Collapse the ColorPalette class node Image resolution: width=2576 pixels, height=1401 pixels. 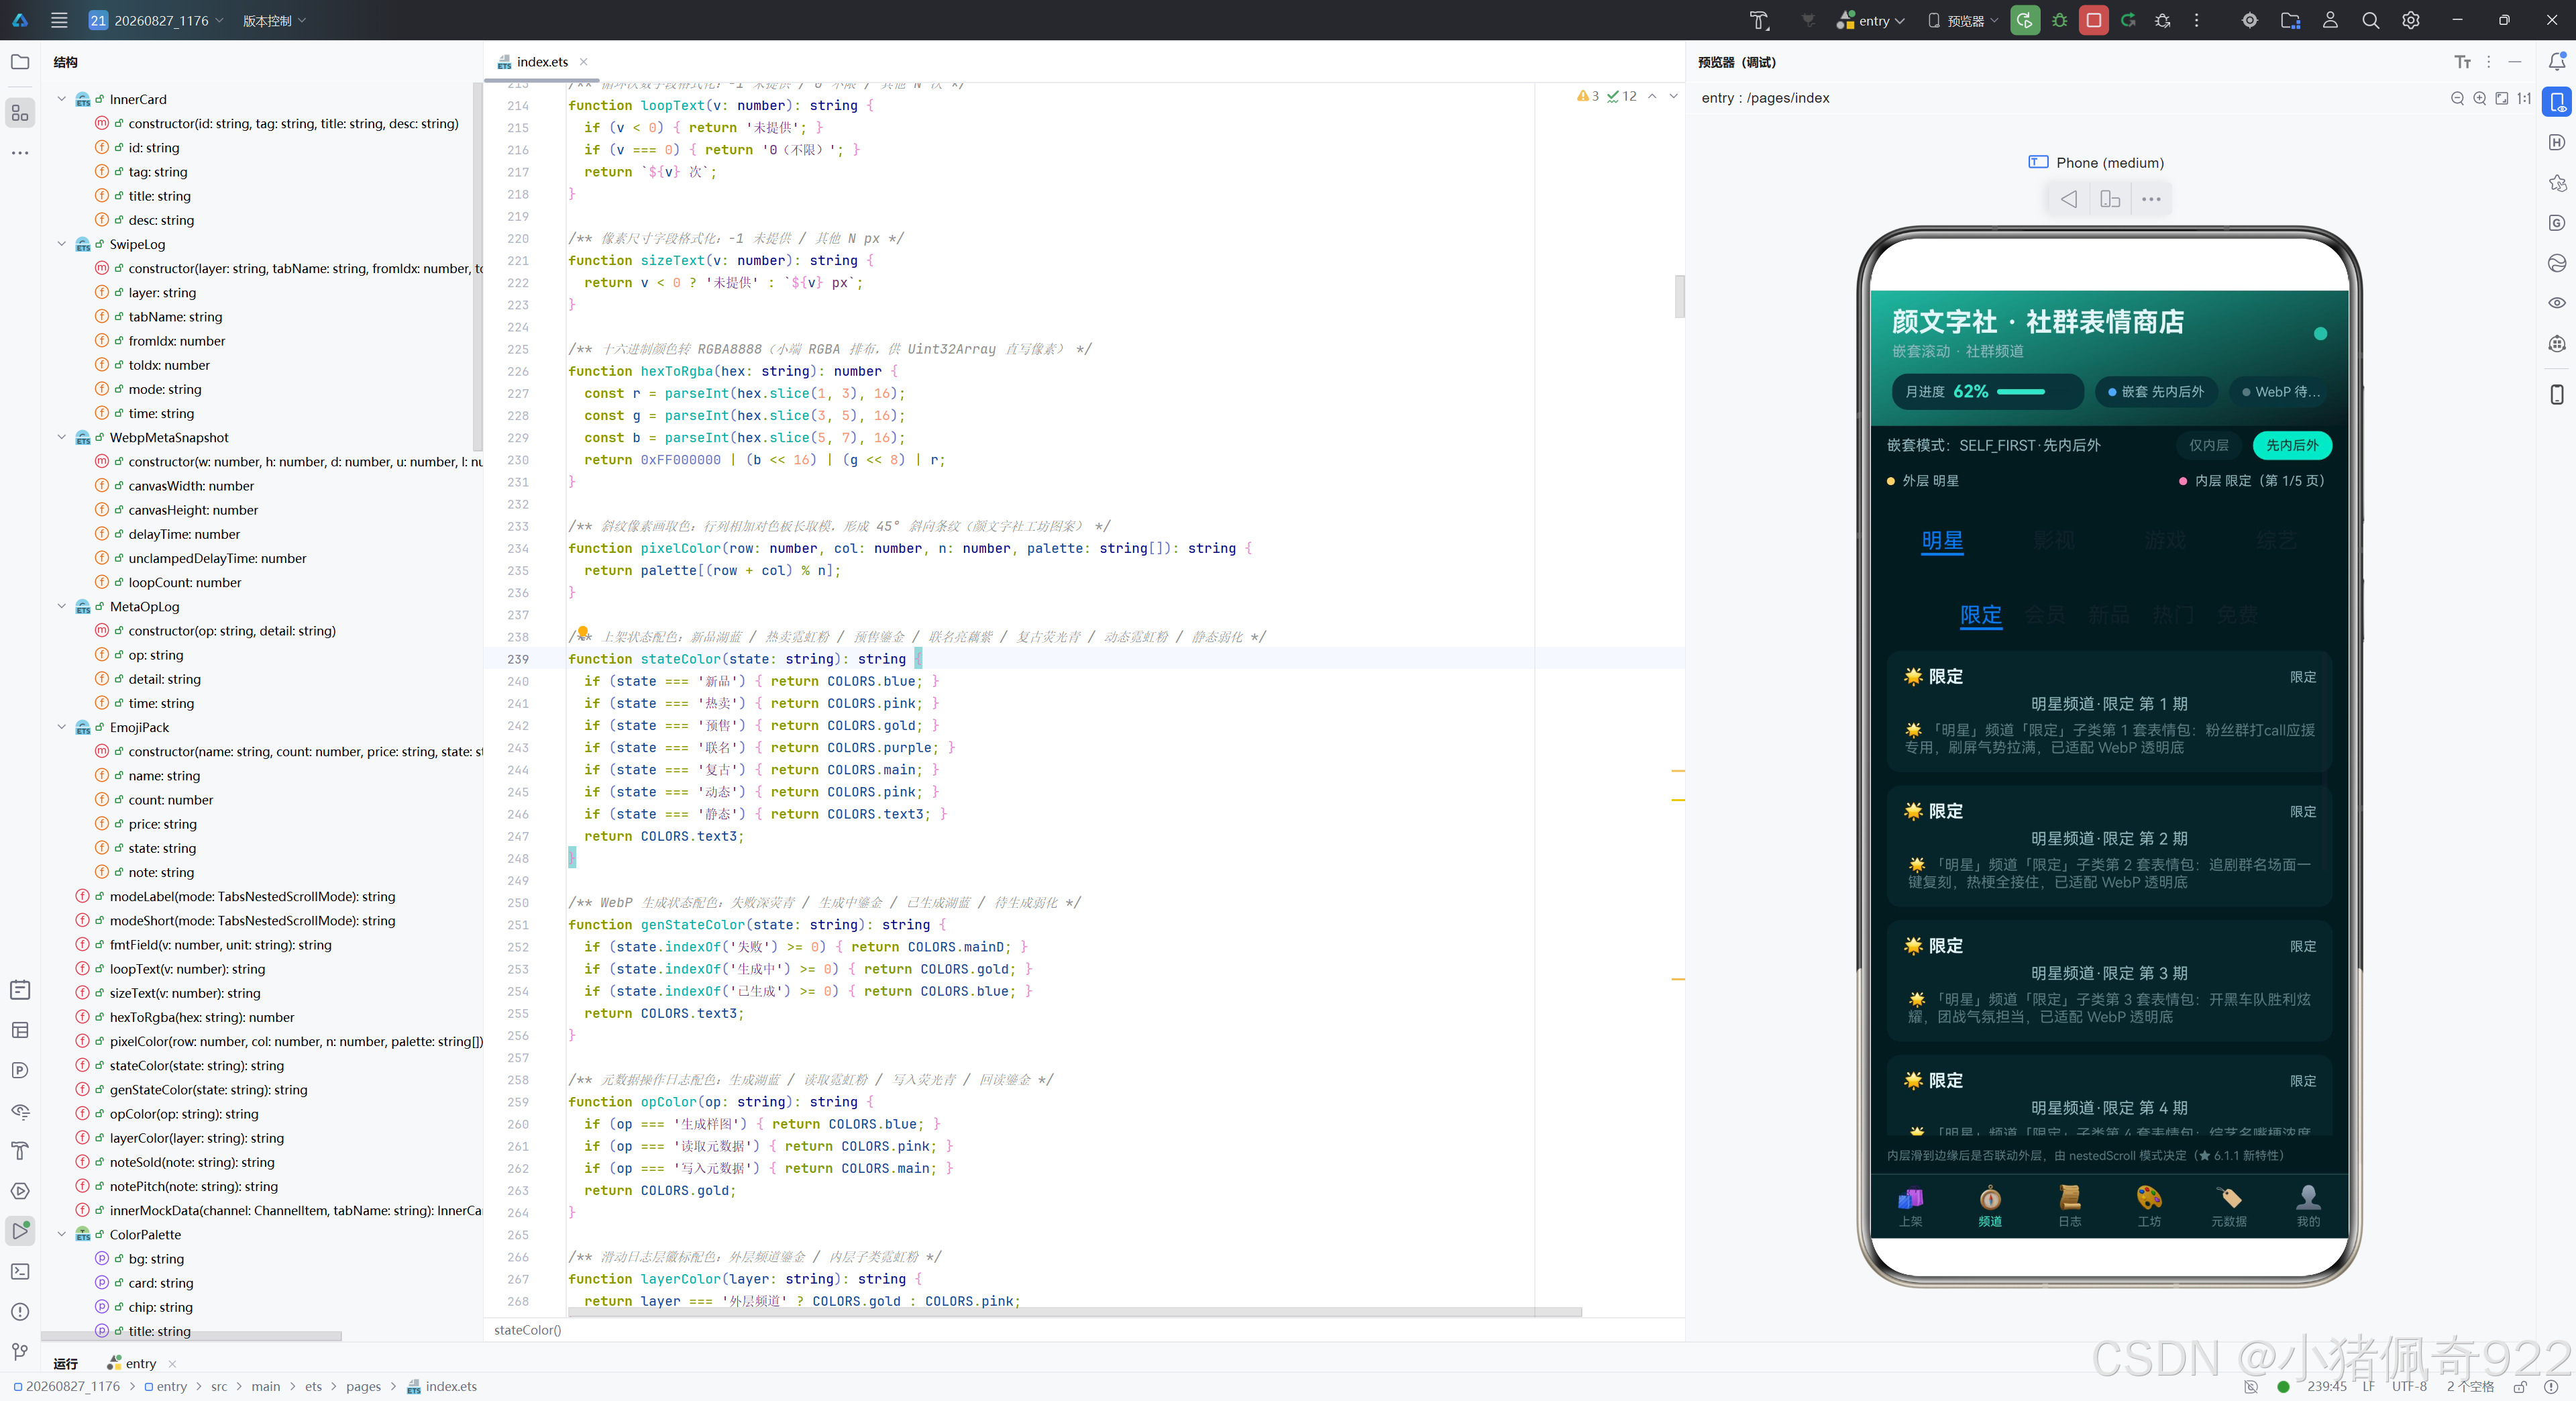[x=62, y=1234]
